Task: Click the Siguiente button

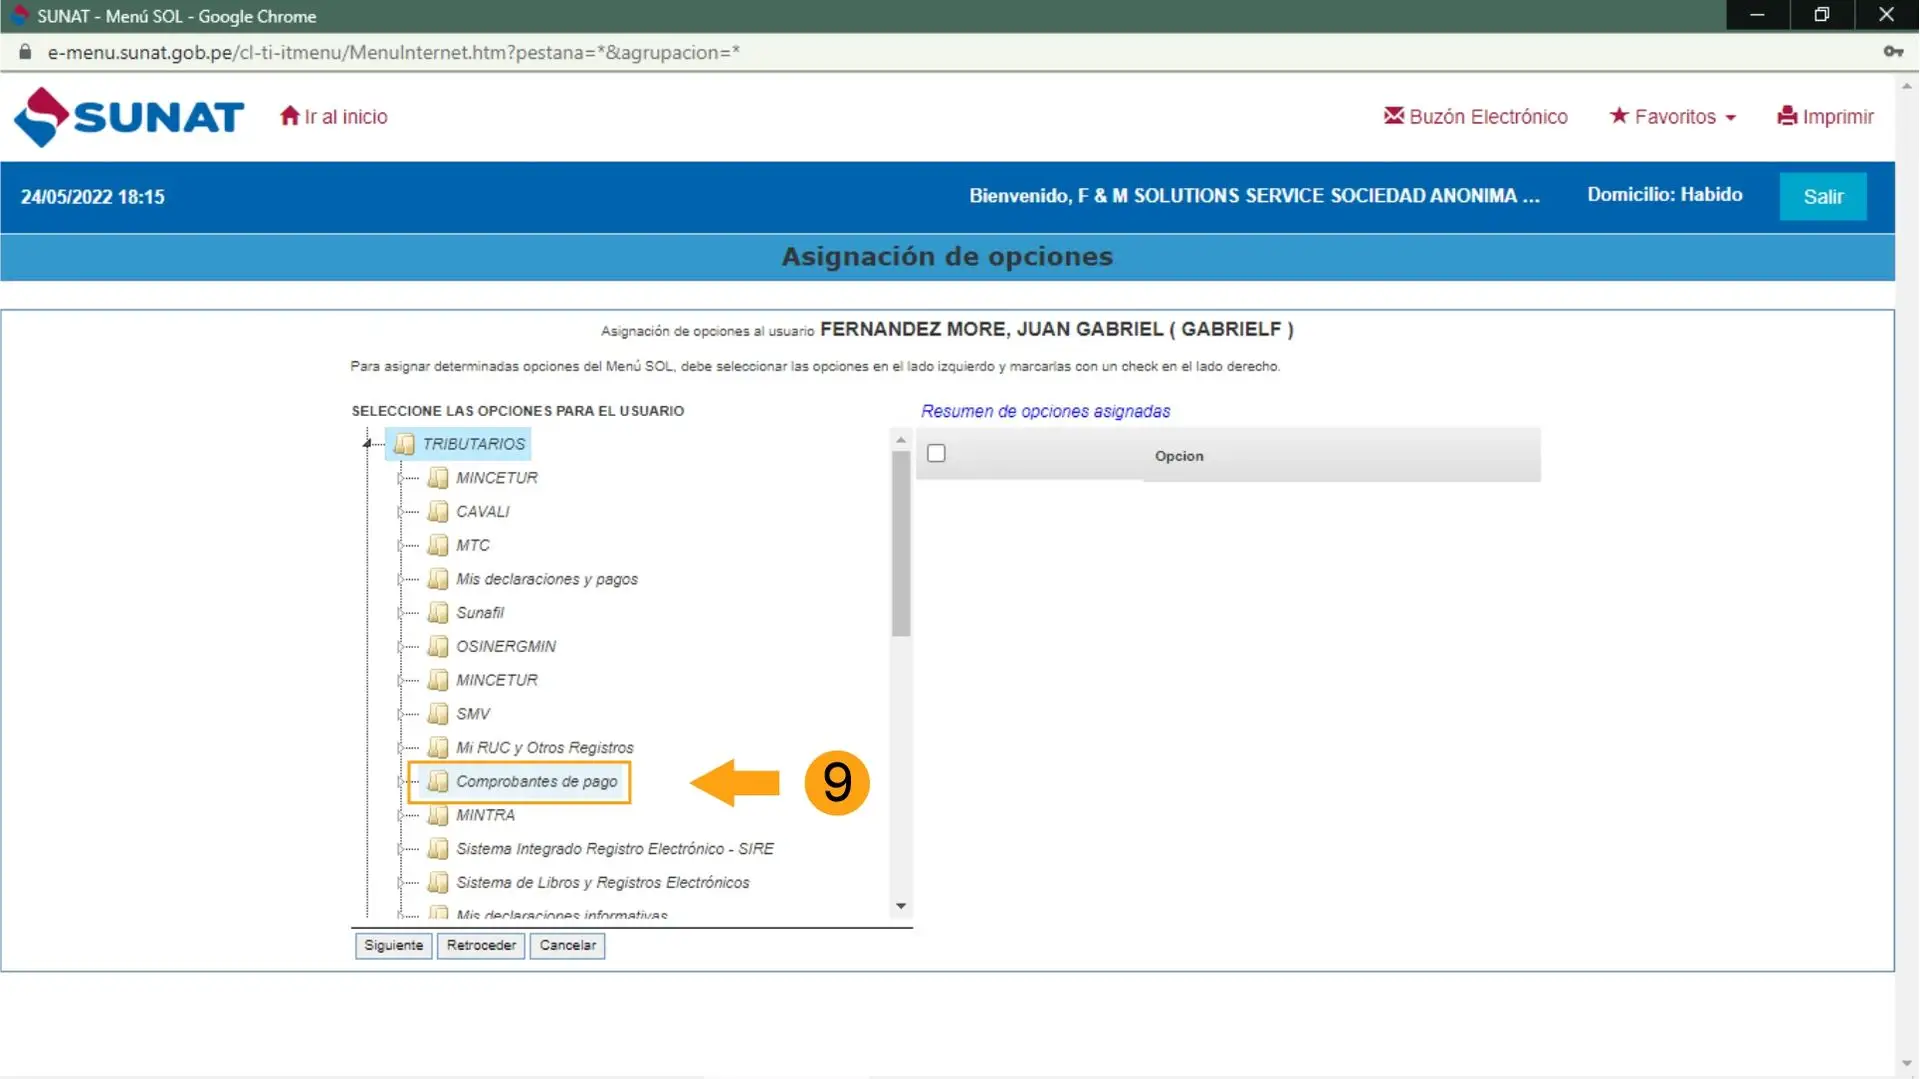Action: 393,945
